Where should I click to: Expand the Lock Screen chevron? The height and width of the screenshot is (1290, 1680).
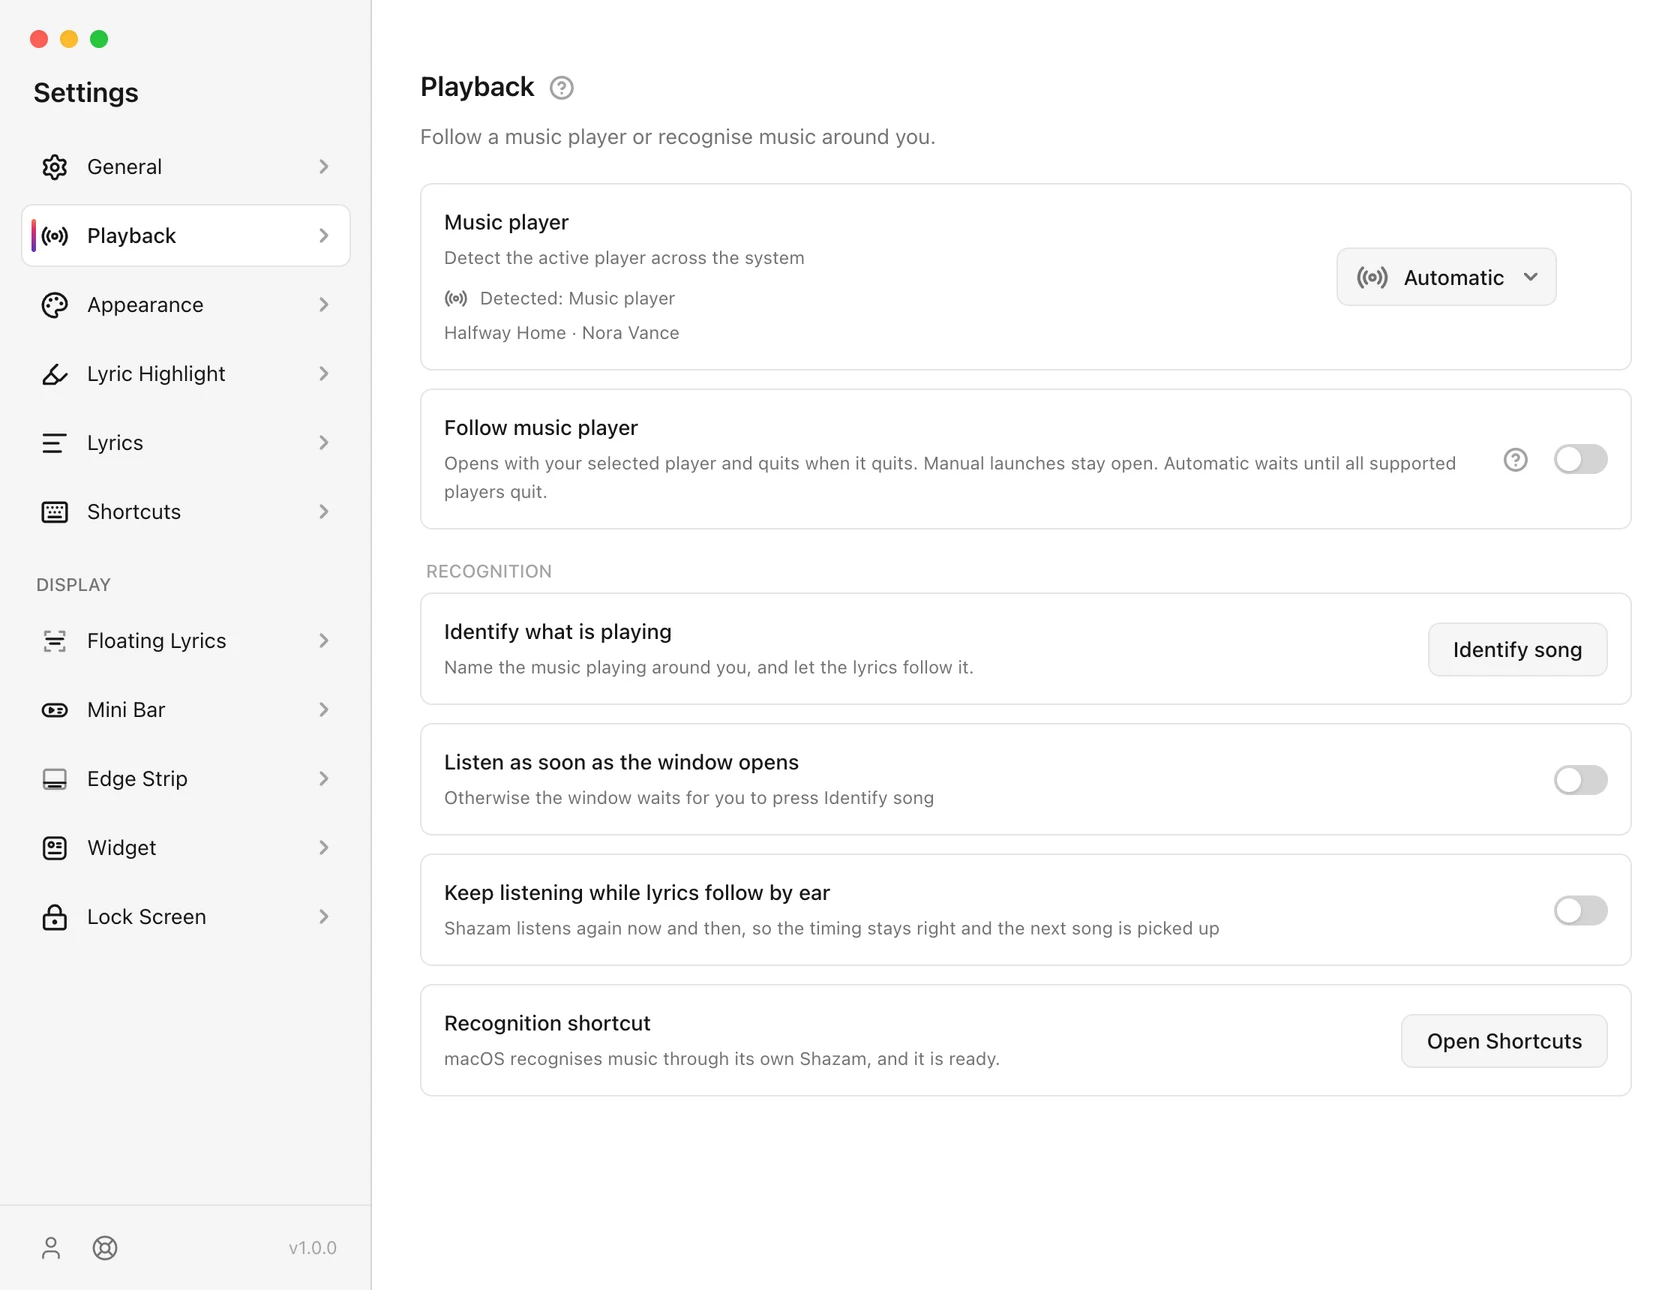(x=324, y=917)
